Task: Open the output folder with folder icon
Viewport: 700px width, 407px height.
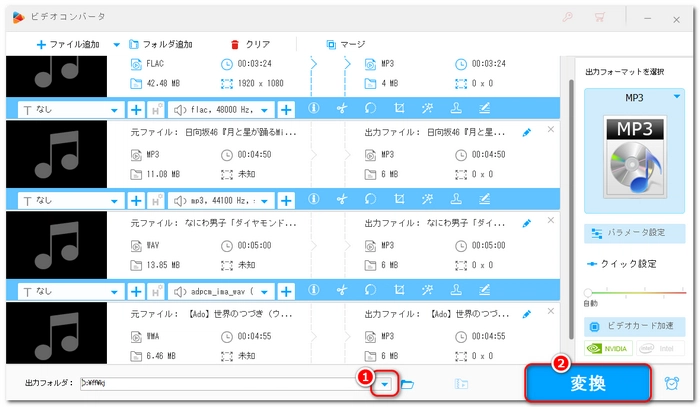Action: click(x=407, y=384)
